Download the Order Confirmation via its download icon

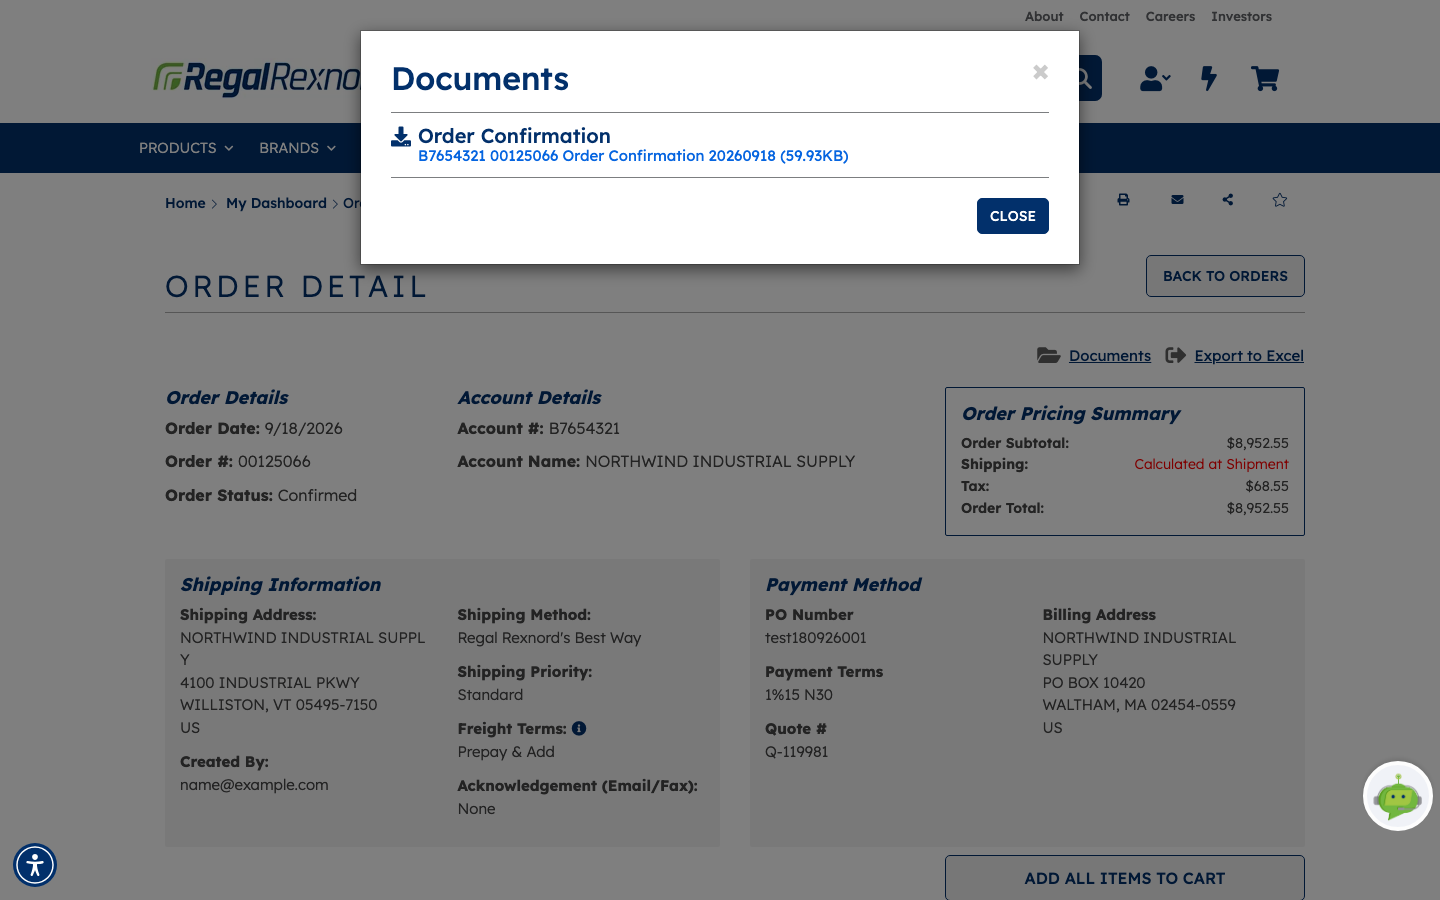[401, 137]
